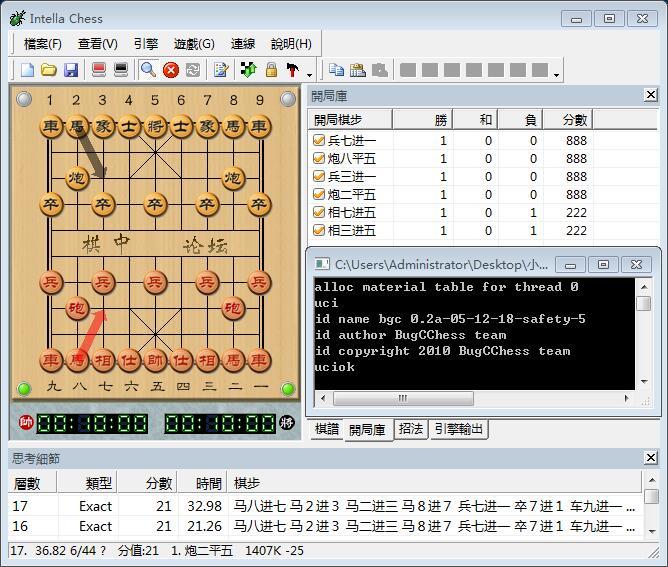Click the 分值:21 status bar entry
Screen dimensions: 668x567
pos(138,550)
